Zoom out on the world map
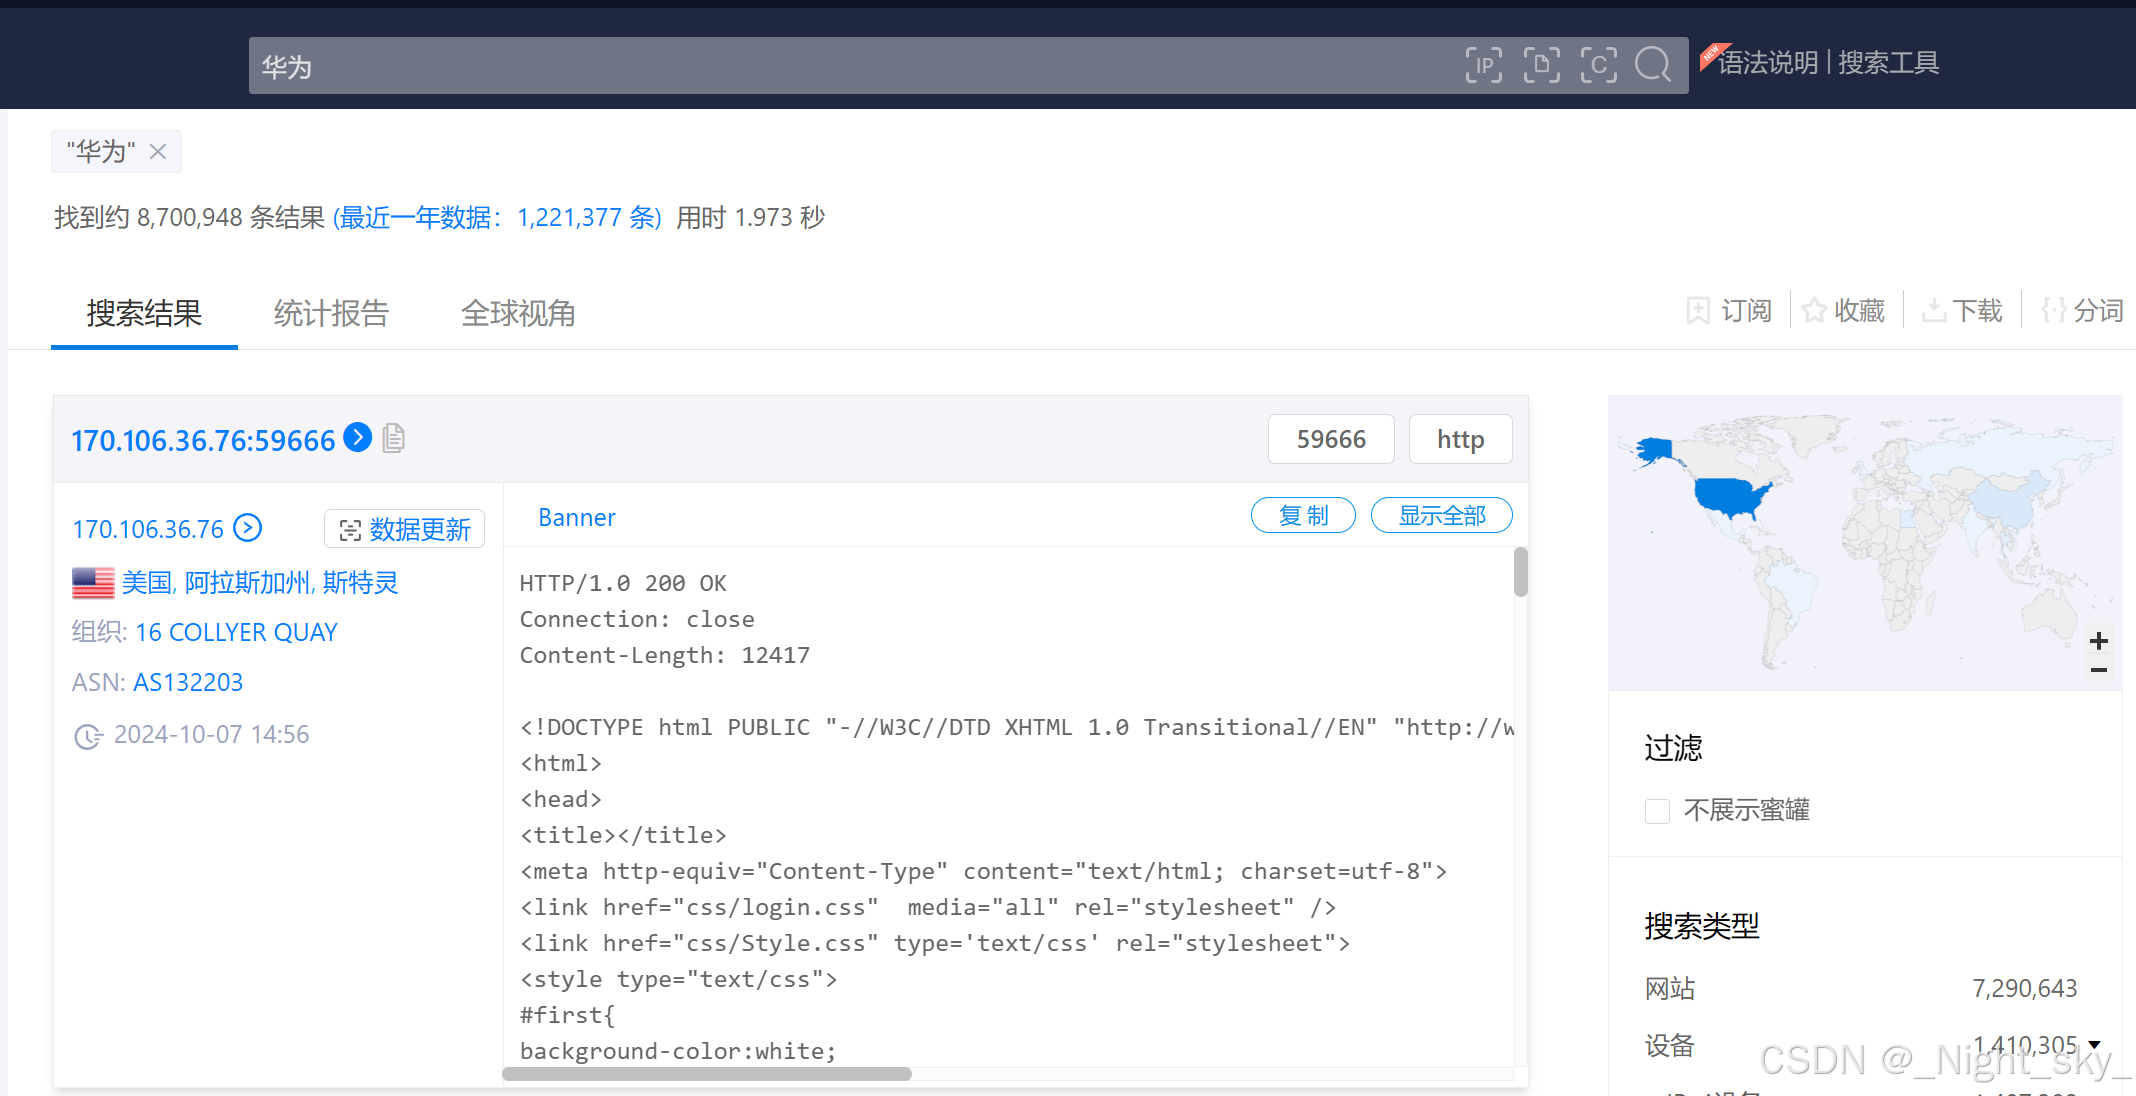The height and width of the screenshot is (1096, 2136). point(2099,670)
